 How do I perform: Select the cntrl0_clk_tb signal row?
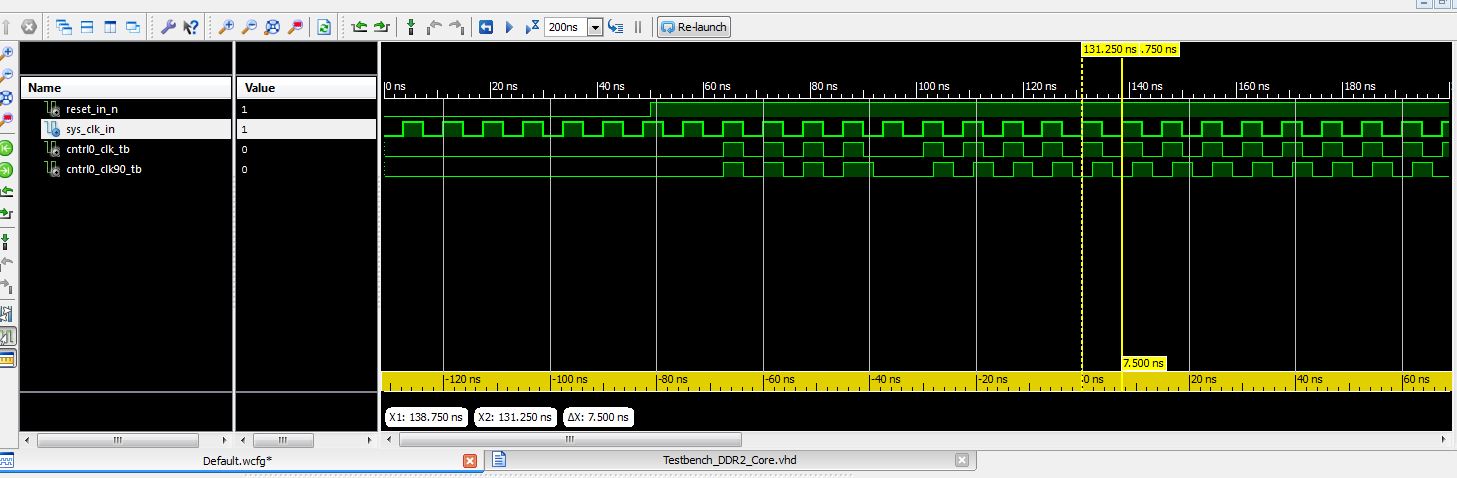coord(126,149)
